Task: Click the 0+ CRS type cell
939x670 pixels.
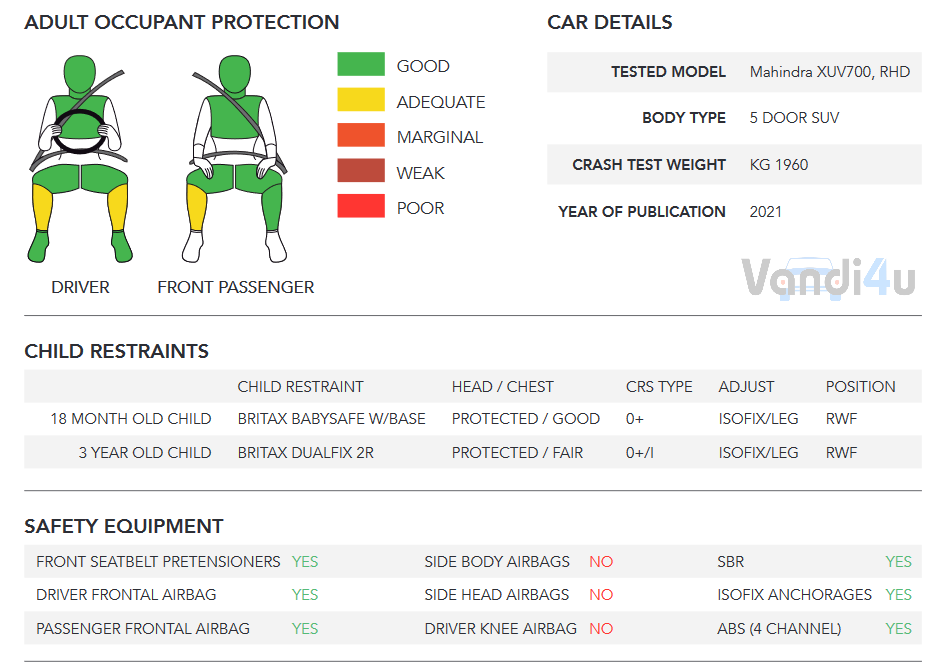Action: (635, 419)
